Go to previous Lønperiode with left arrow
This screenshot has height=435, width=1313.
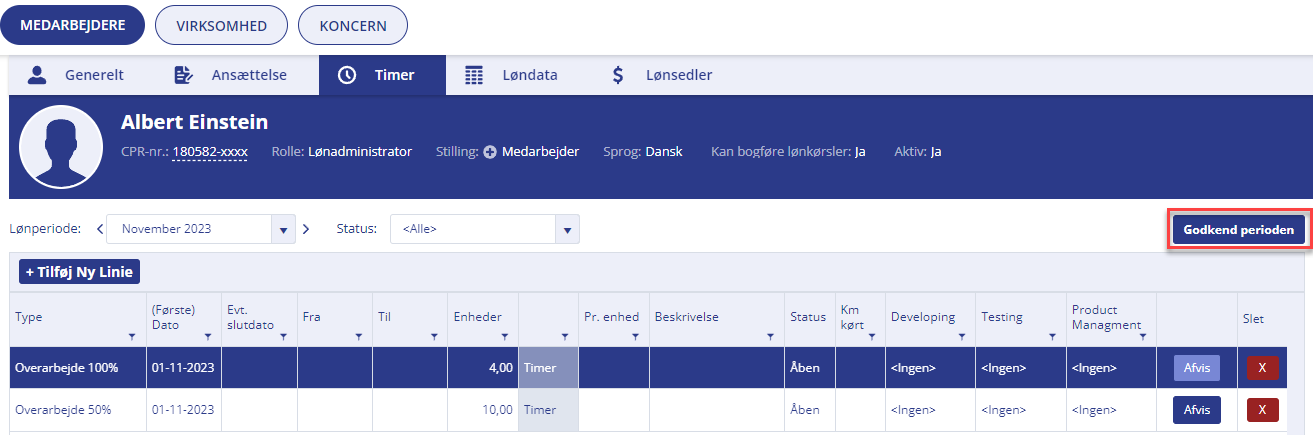(100, 229)
